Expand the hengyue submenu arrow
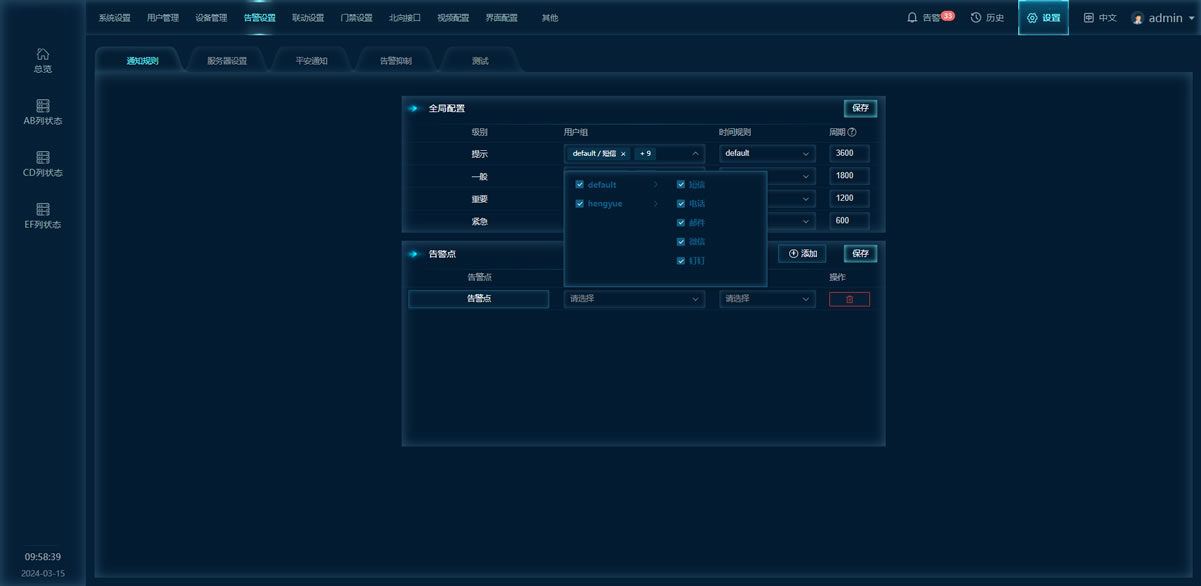The width and height of the screenshot is (1201, 586). (656, 204)
